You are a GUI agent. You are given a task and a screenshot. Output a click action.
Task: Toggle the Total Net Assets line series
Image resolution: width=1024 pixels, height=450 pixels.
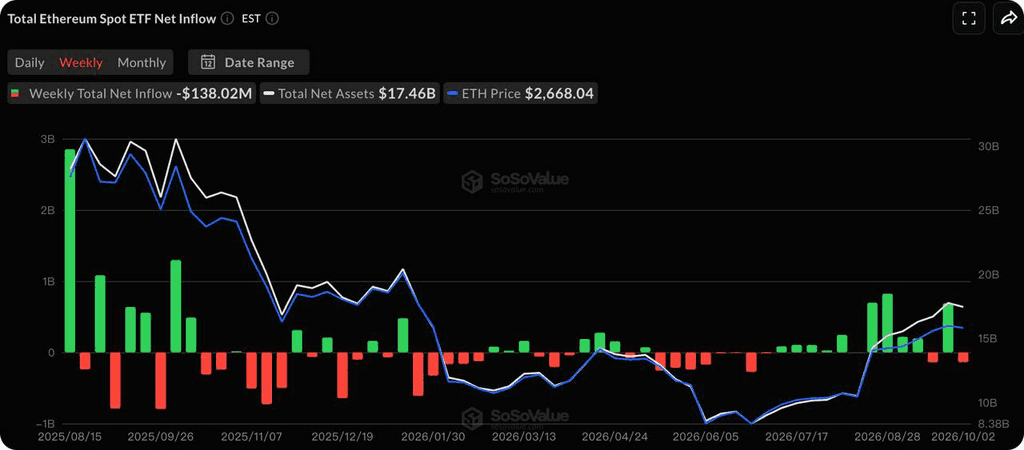(x=349, y=93)
